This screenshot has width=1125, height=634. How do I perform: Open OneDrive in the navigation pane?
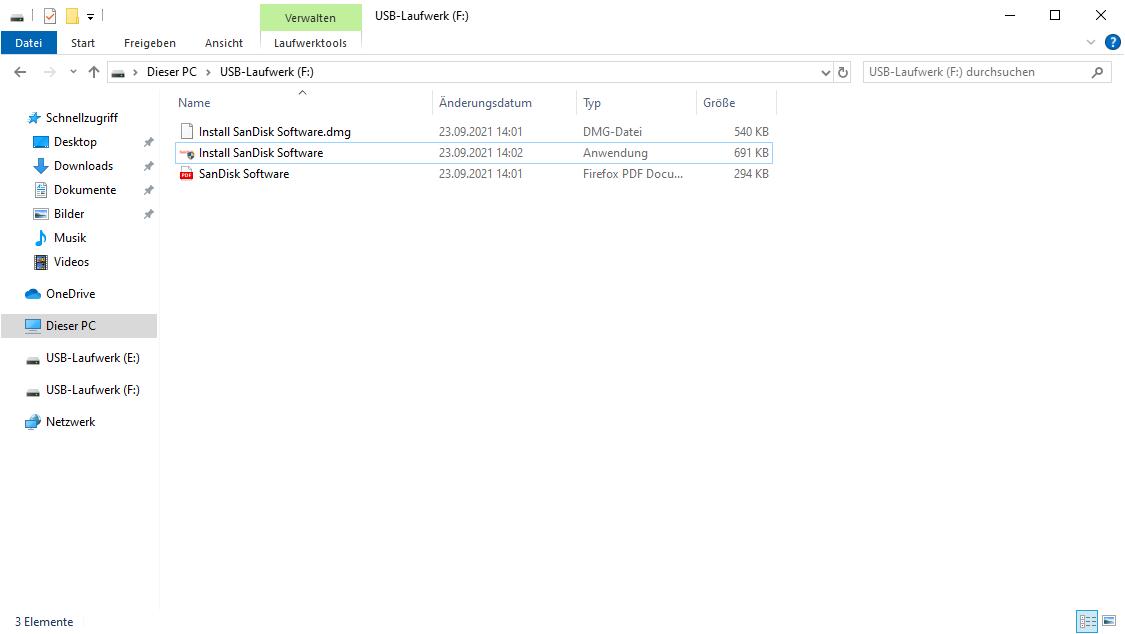(x=70, y=294)
